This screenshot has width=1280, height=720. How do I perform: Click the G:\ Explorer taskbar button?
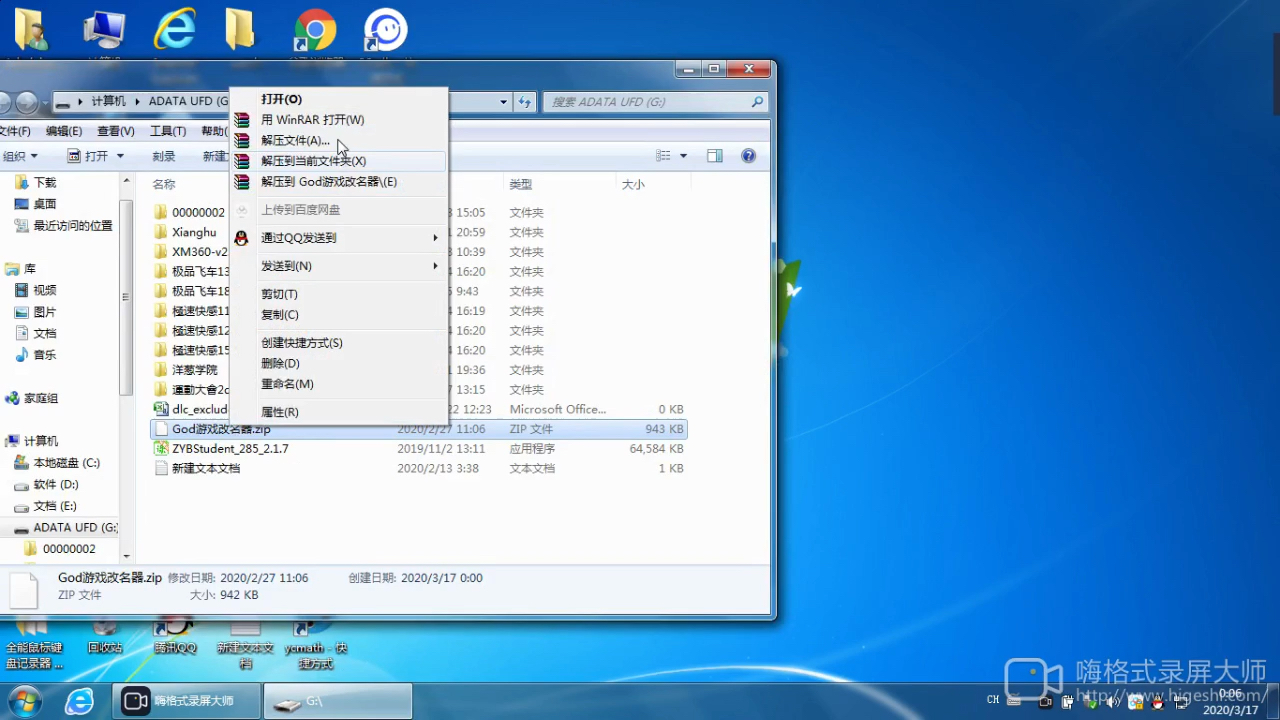click(338, 701)
